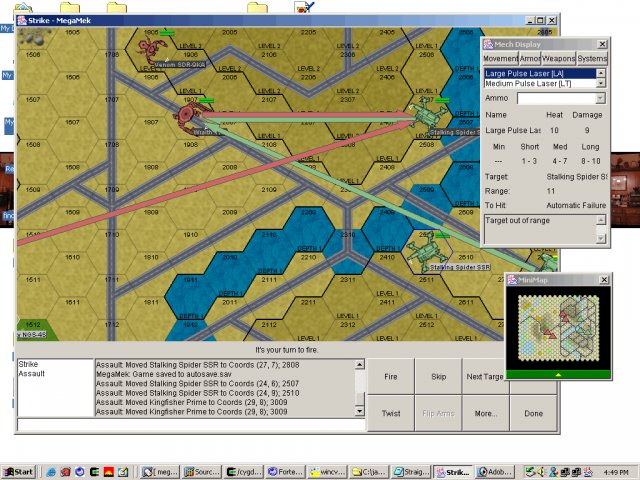Open the Weapons tab

[x=558, y=59]
